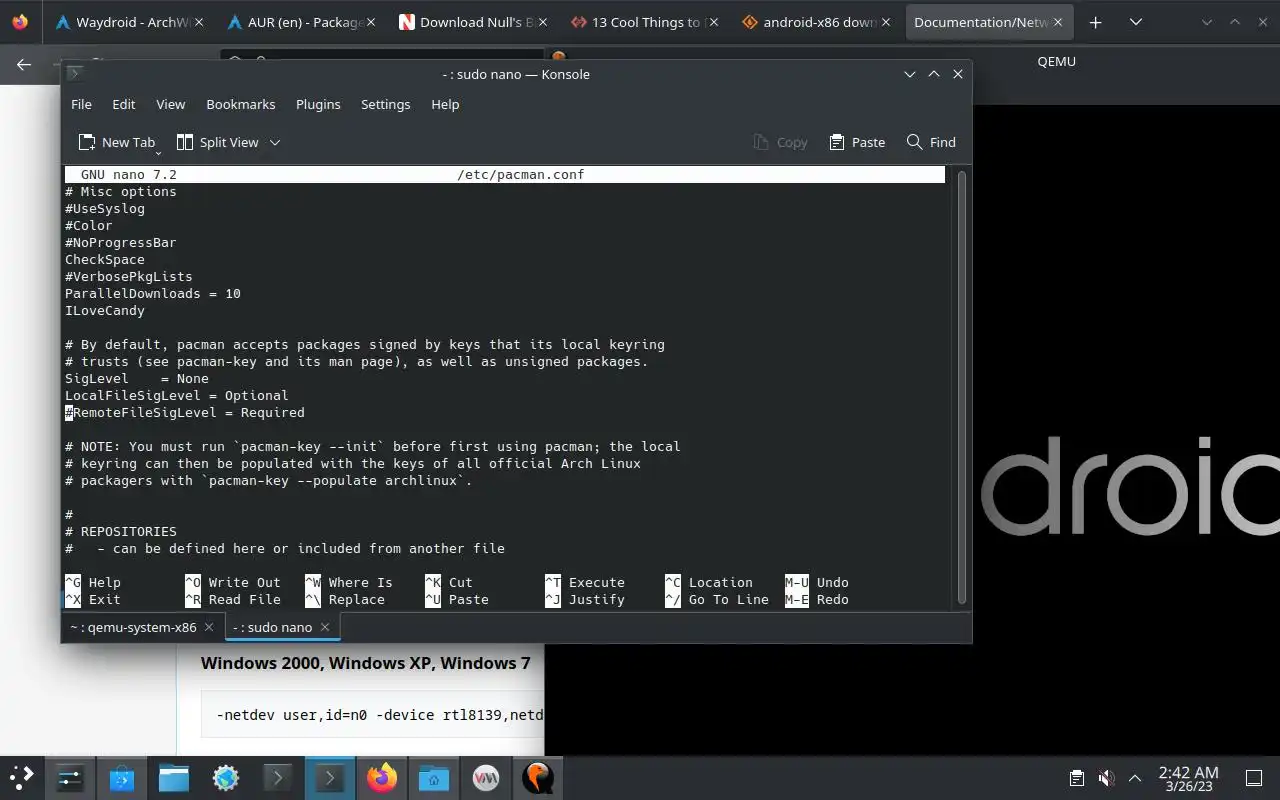1280x800 pixels.
Task: Switch to Firefox in the taskbar
Action: point(382,778)
